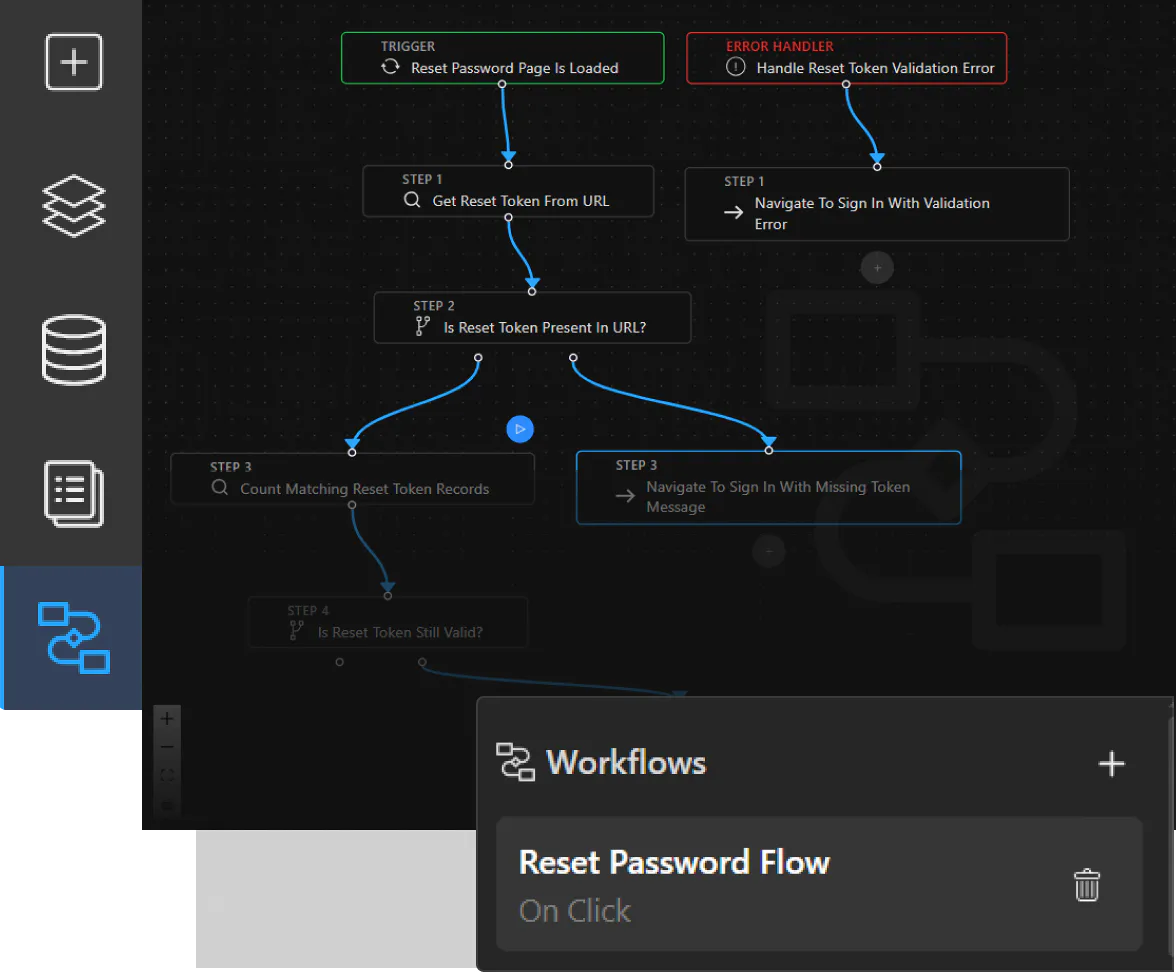Screen dimensions: 1176x972
Task: Click the canvas zoom out minus control
Action: point(167,747)
